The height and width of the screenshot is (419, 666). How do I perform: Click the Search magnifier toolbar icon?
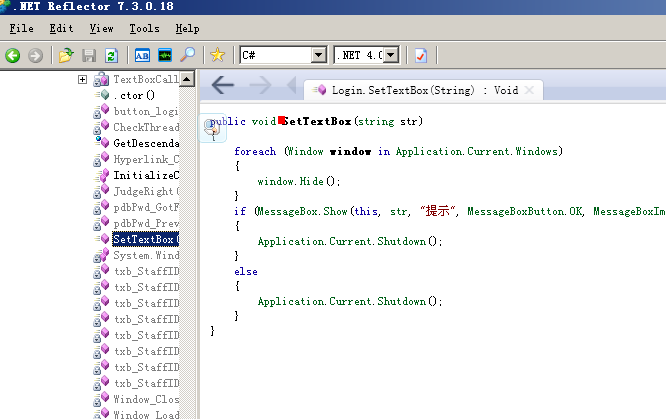(187, 55)
